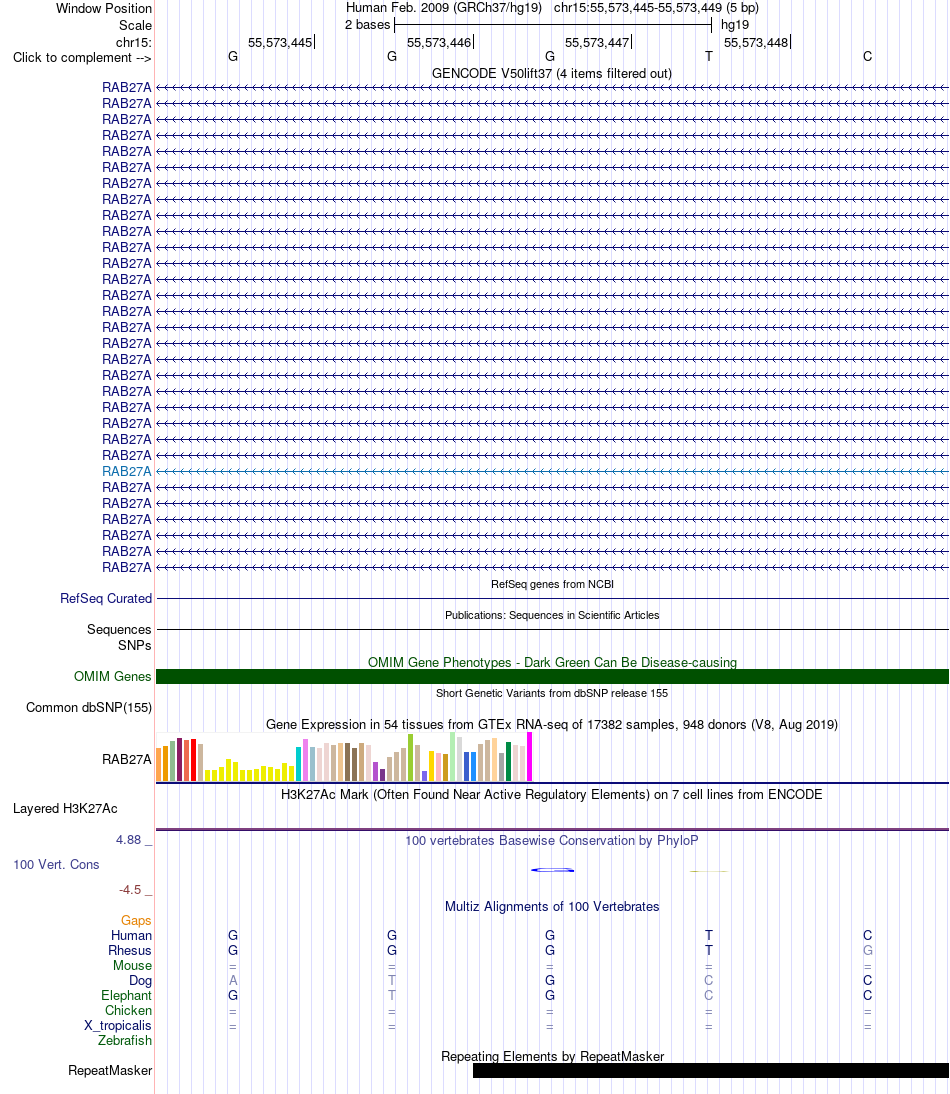Image resolution: width=950 pixels, height=1094 pixels.
Task: Click the Layered H3K27Ac label
Action: coord(65,809)
